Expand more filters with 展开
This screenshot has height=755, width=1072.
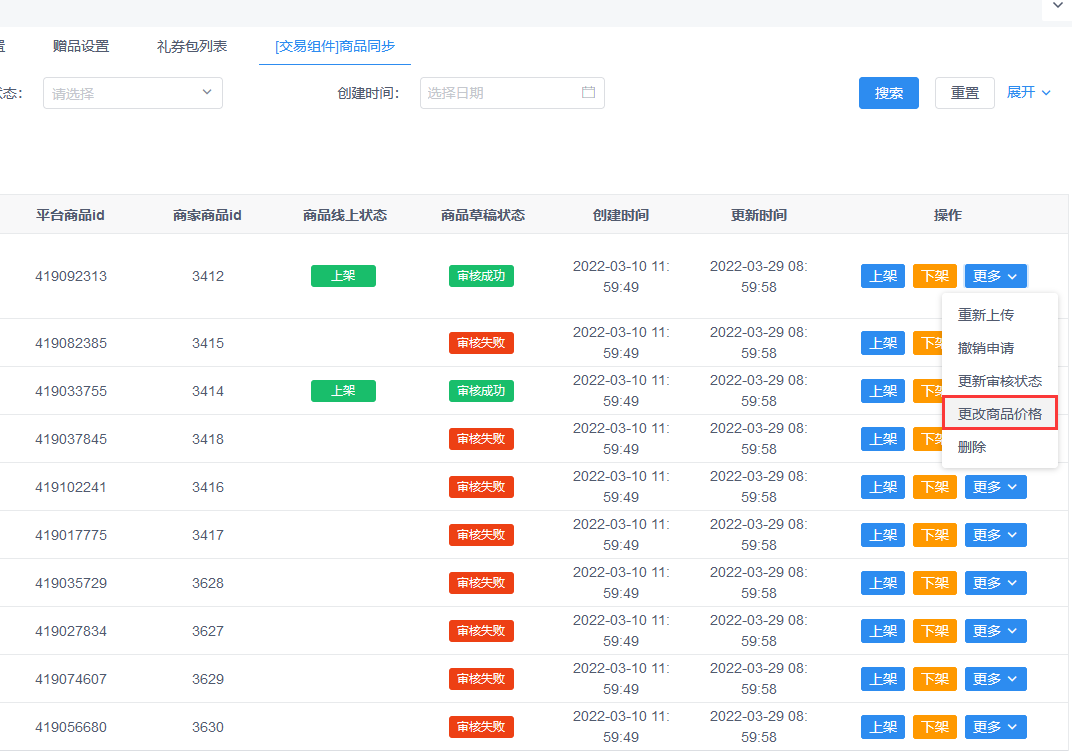coord(1028,92)
